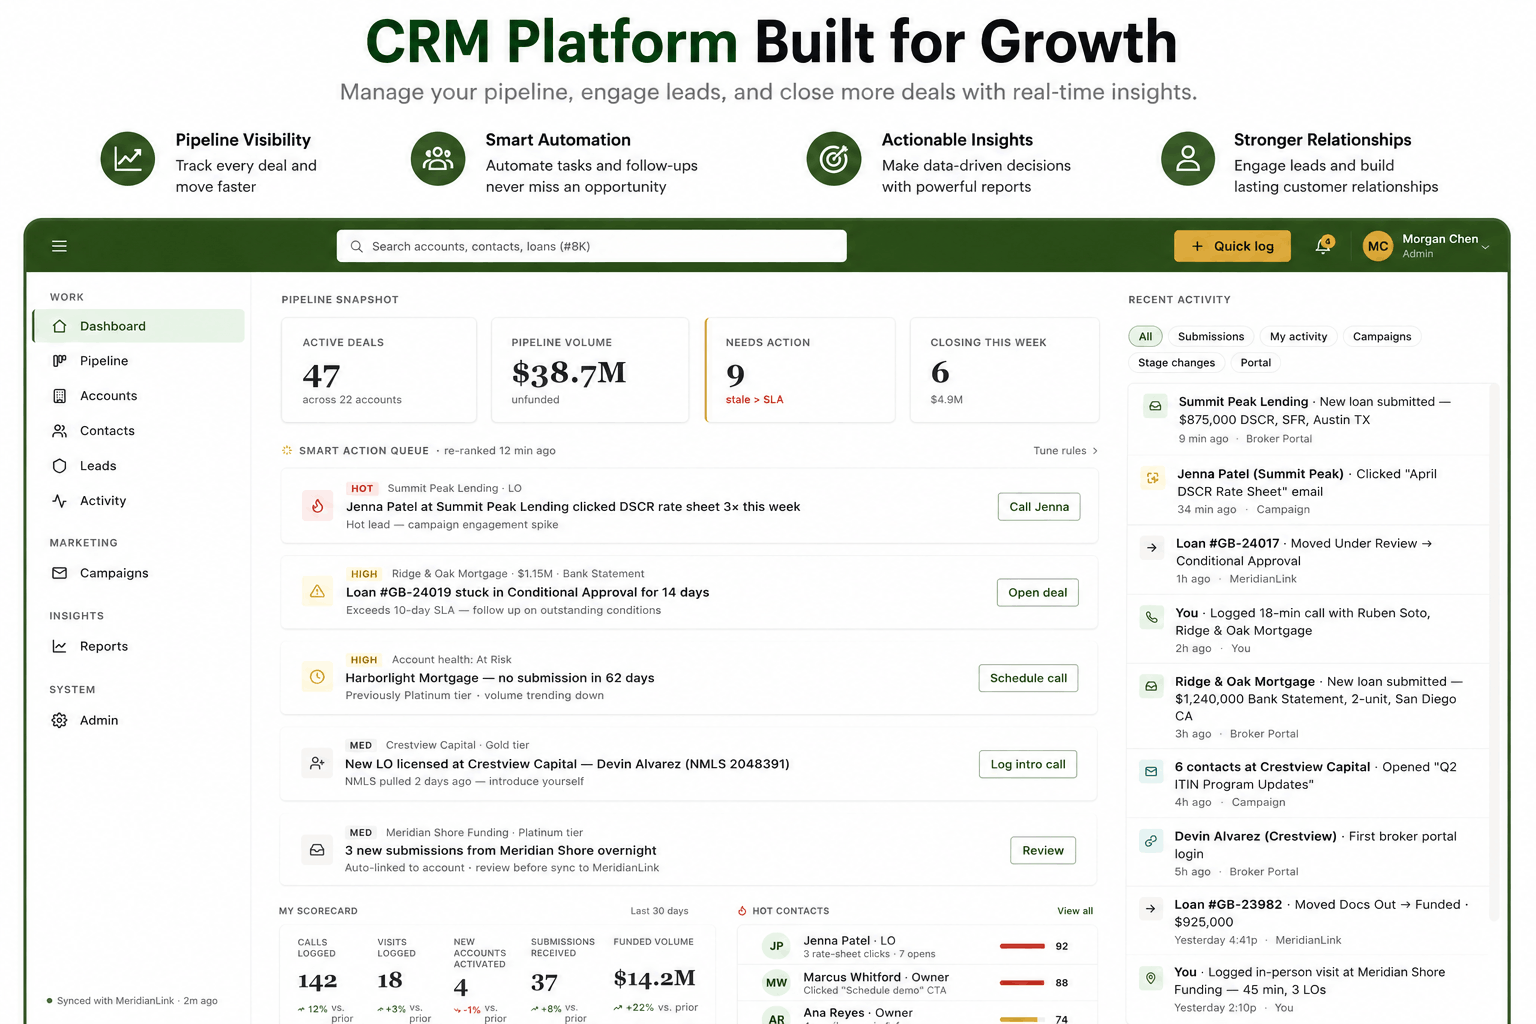
Task: Click the click-cursor icon beside Jenna Patel activity
Action: click(1153, 478)
